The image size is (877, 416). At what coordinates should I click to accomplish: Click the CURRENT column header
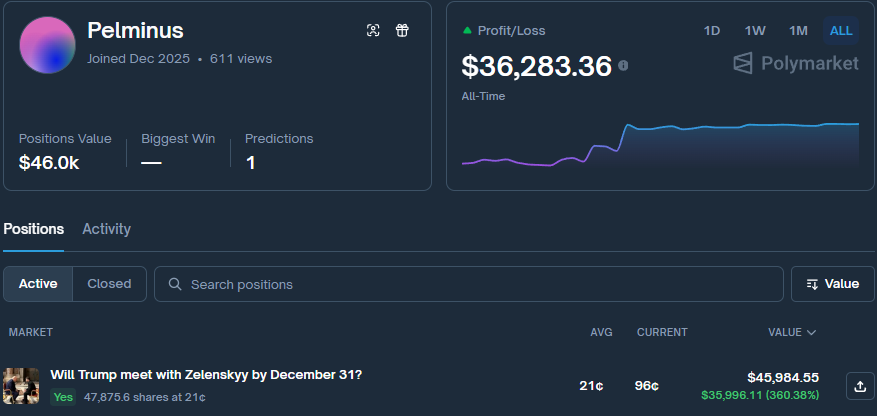[662, 332]
